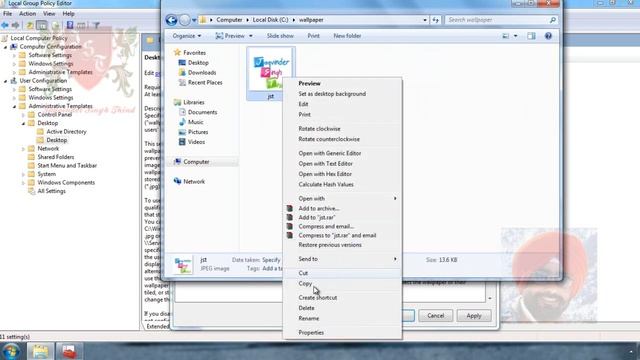Image resolution: width=640 pixels, height=360 pixels.
Task: Open Preview button dropdown arrow
Action: pos(251,36)
